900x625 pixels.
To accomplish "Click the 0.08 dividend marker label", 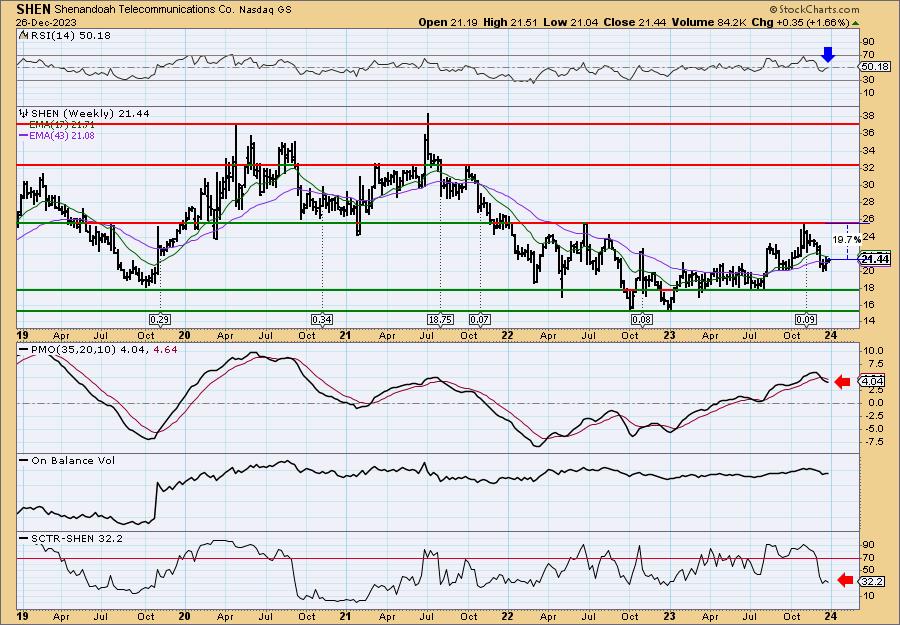I will coord(641,319).
